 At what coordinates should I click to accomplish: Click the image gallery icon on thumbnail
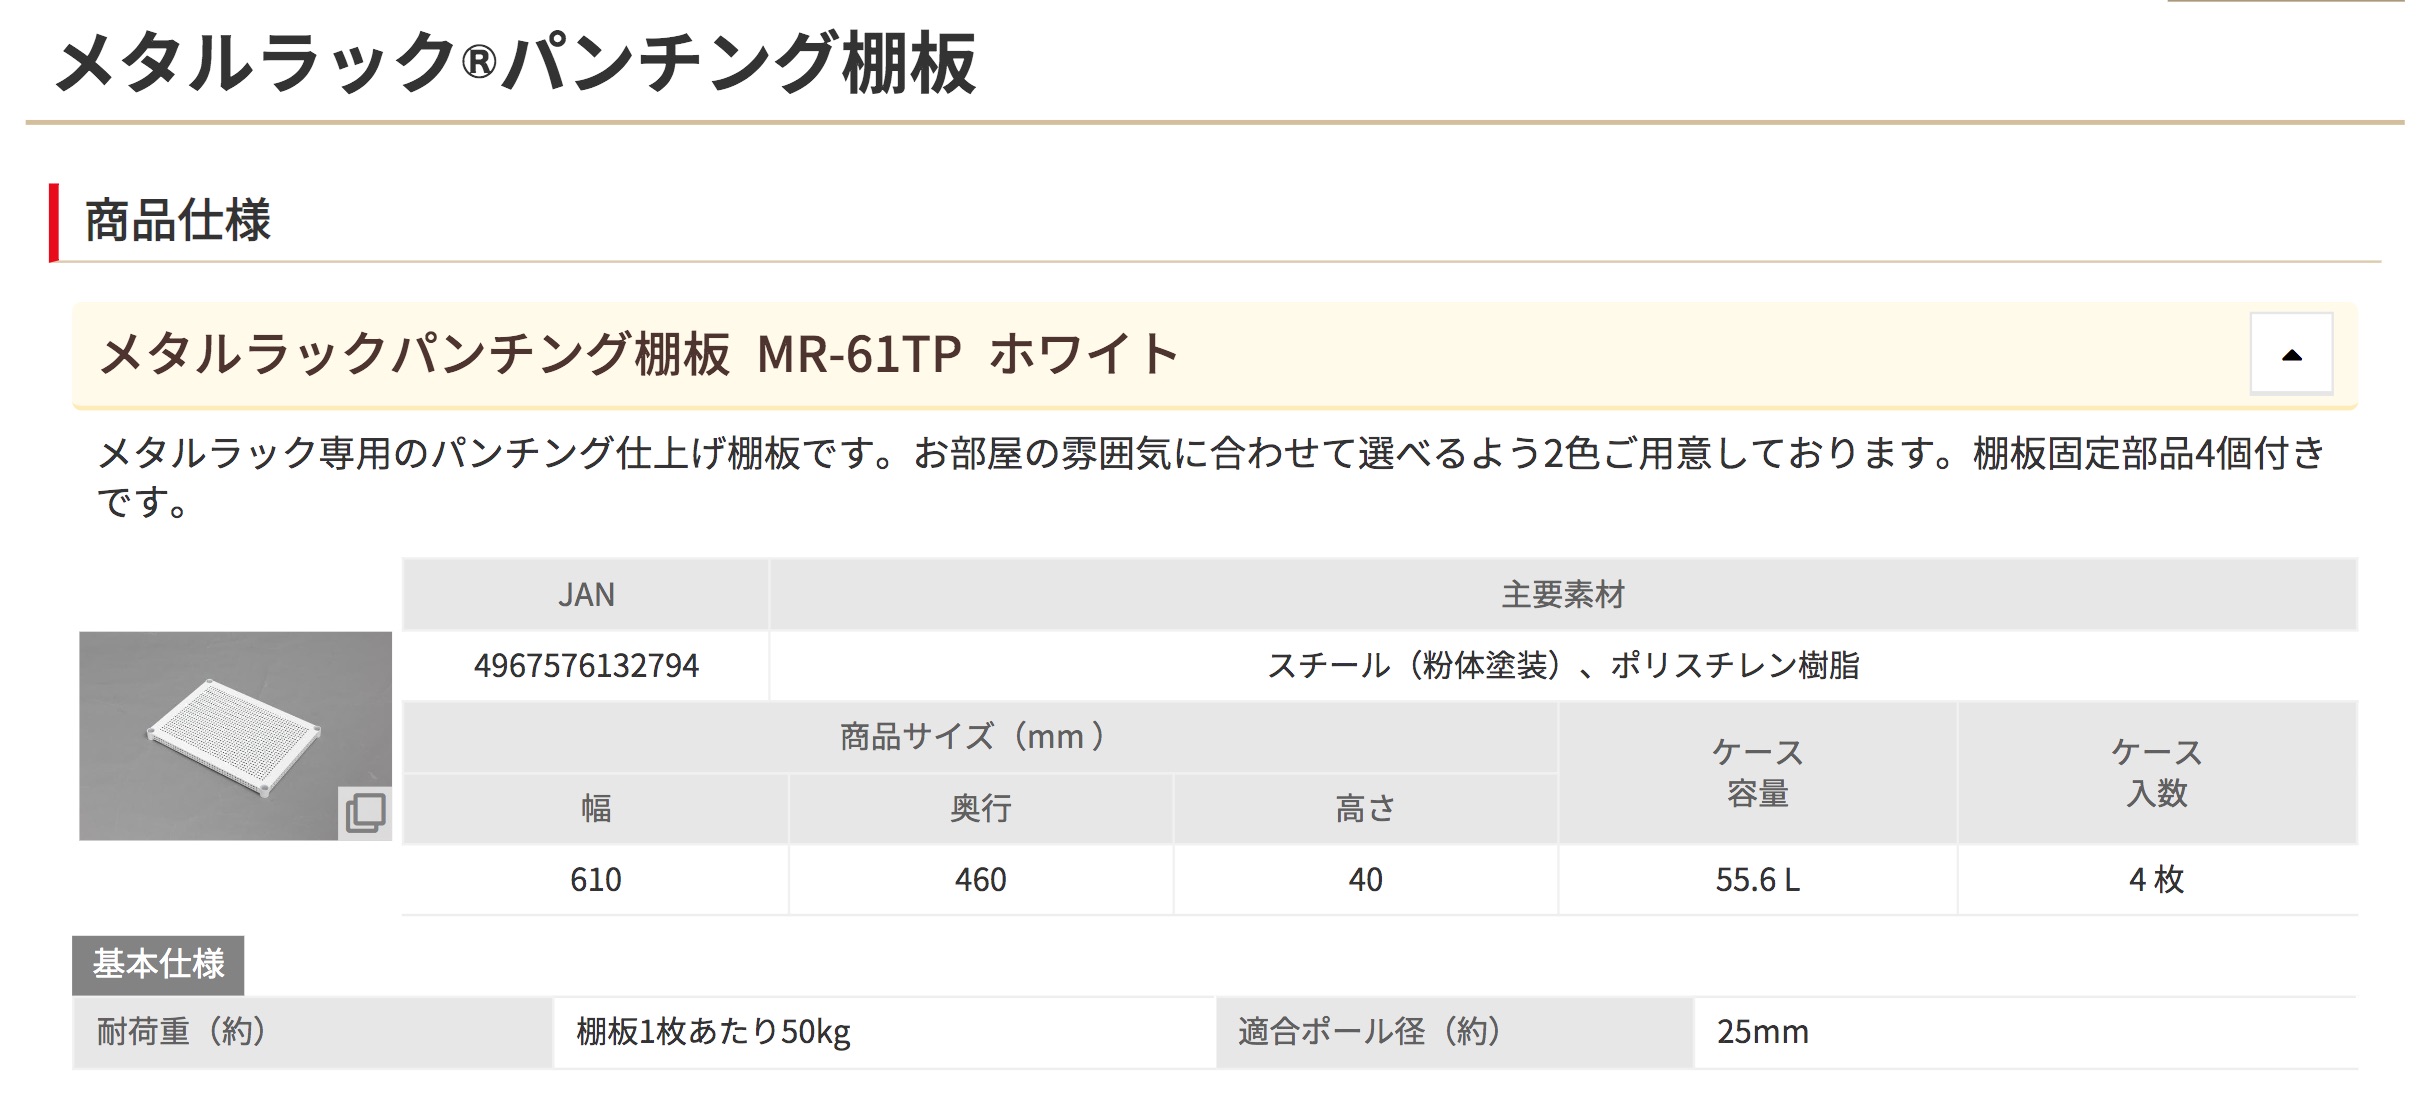click(x=365, y=812)
